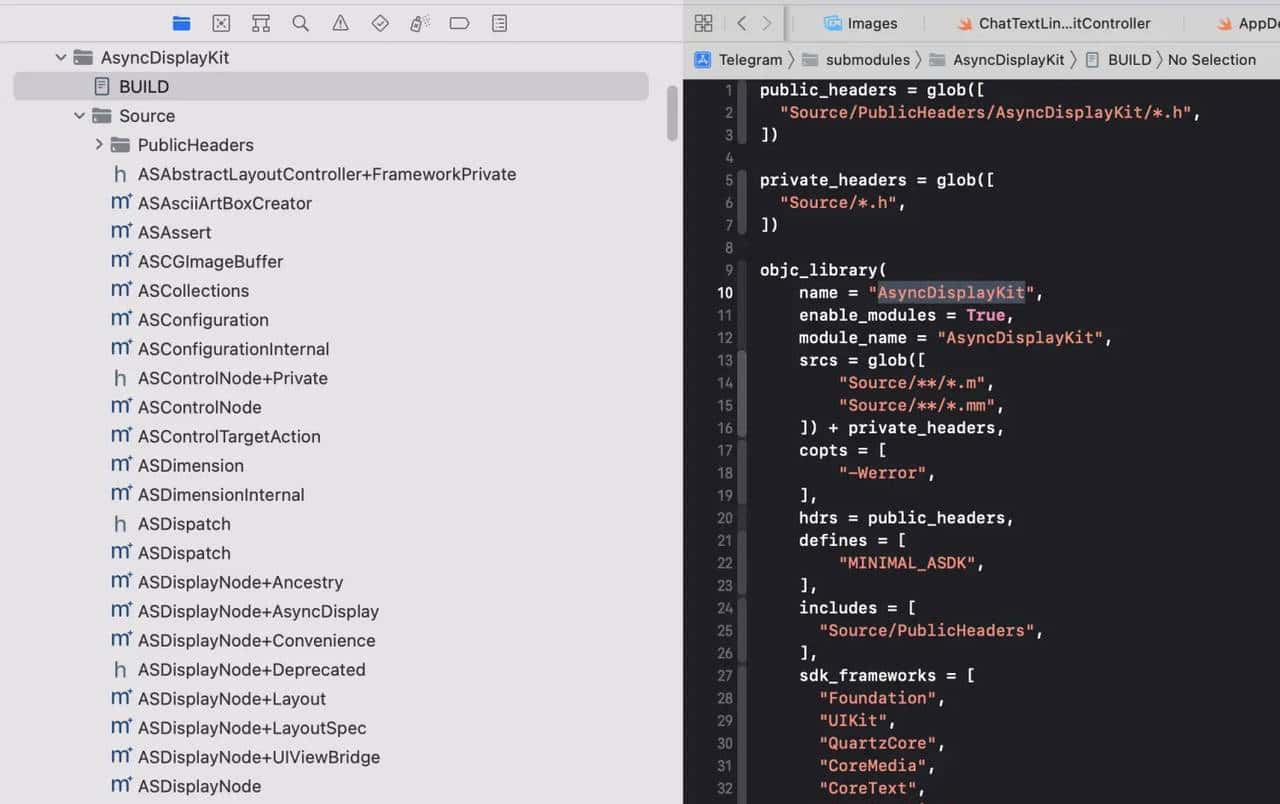Click the BUILD file icon in navigator
1280x804 pixels.
(102, 87)
